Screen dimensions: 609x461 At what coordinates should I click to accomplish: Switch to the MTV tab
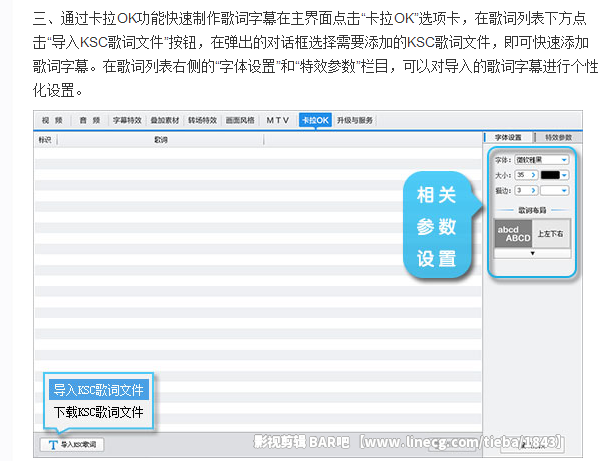click(x=277, y=119)
